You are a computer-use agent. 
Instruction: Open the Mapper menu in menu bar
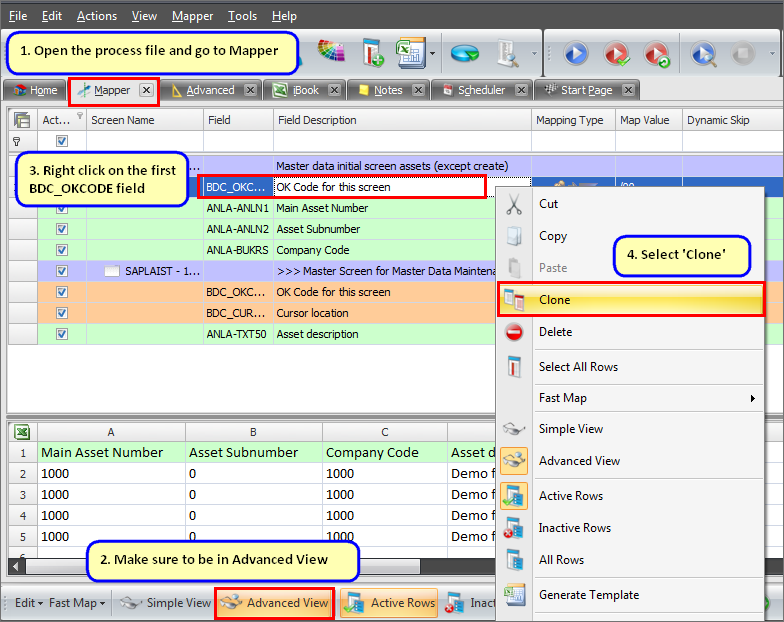(x=192, y=16)
